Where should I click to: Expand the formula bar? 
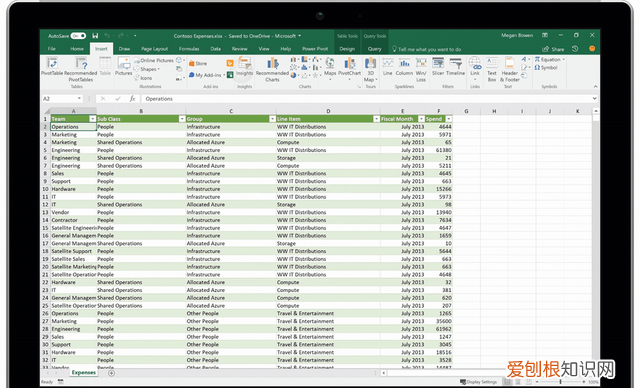point(594,99)
